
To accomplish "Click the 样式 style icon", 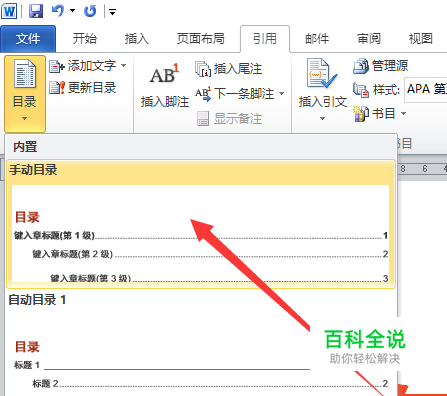I will click(x=361, y=90).
